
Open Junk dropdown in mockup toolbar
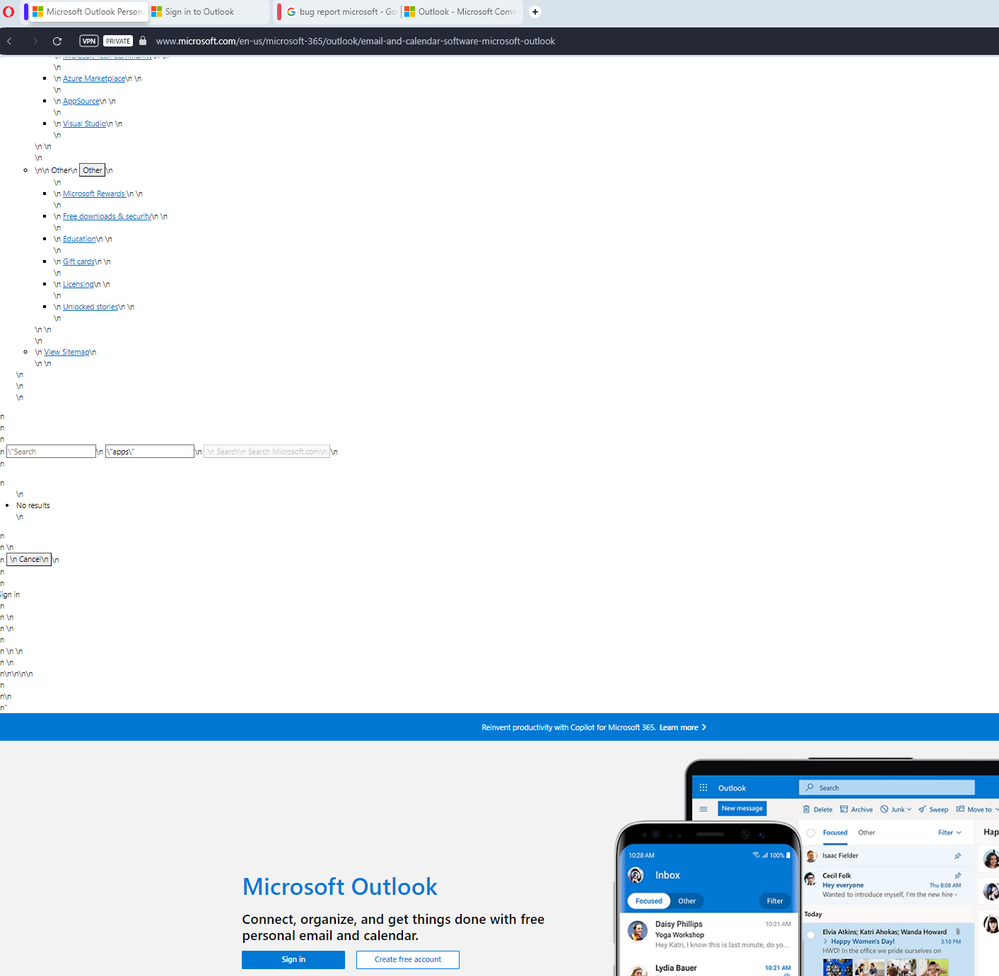(896, 810)
